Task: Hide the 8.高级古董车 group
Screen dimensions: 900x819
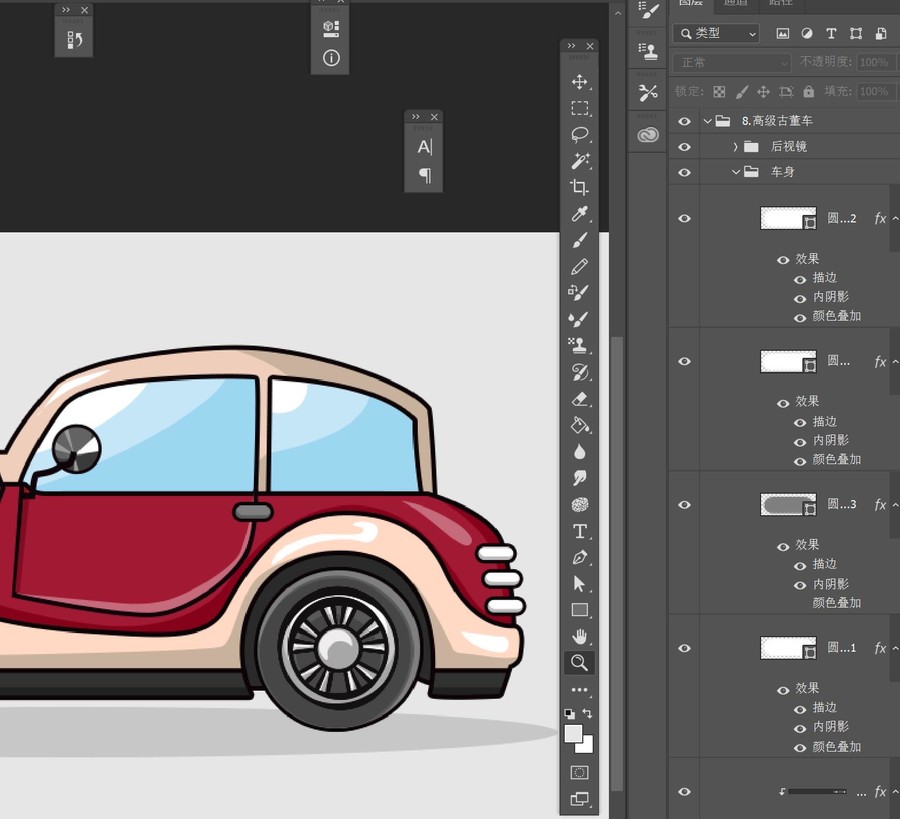Action: tap(684, 121)
